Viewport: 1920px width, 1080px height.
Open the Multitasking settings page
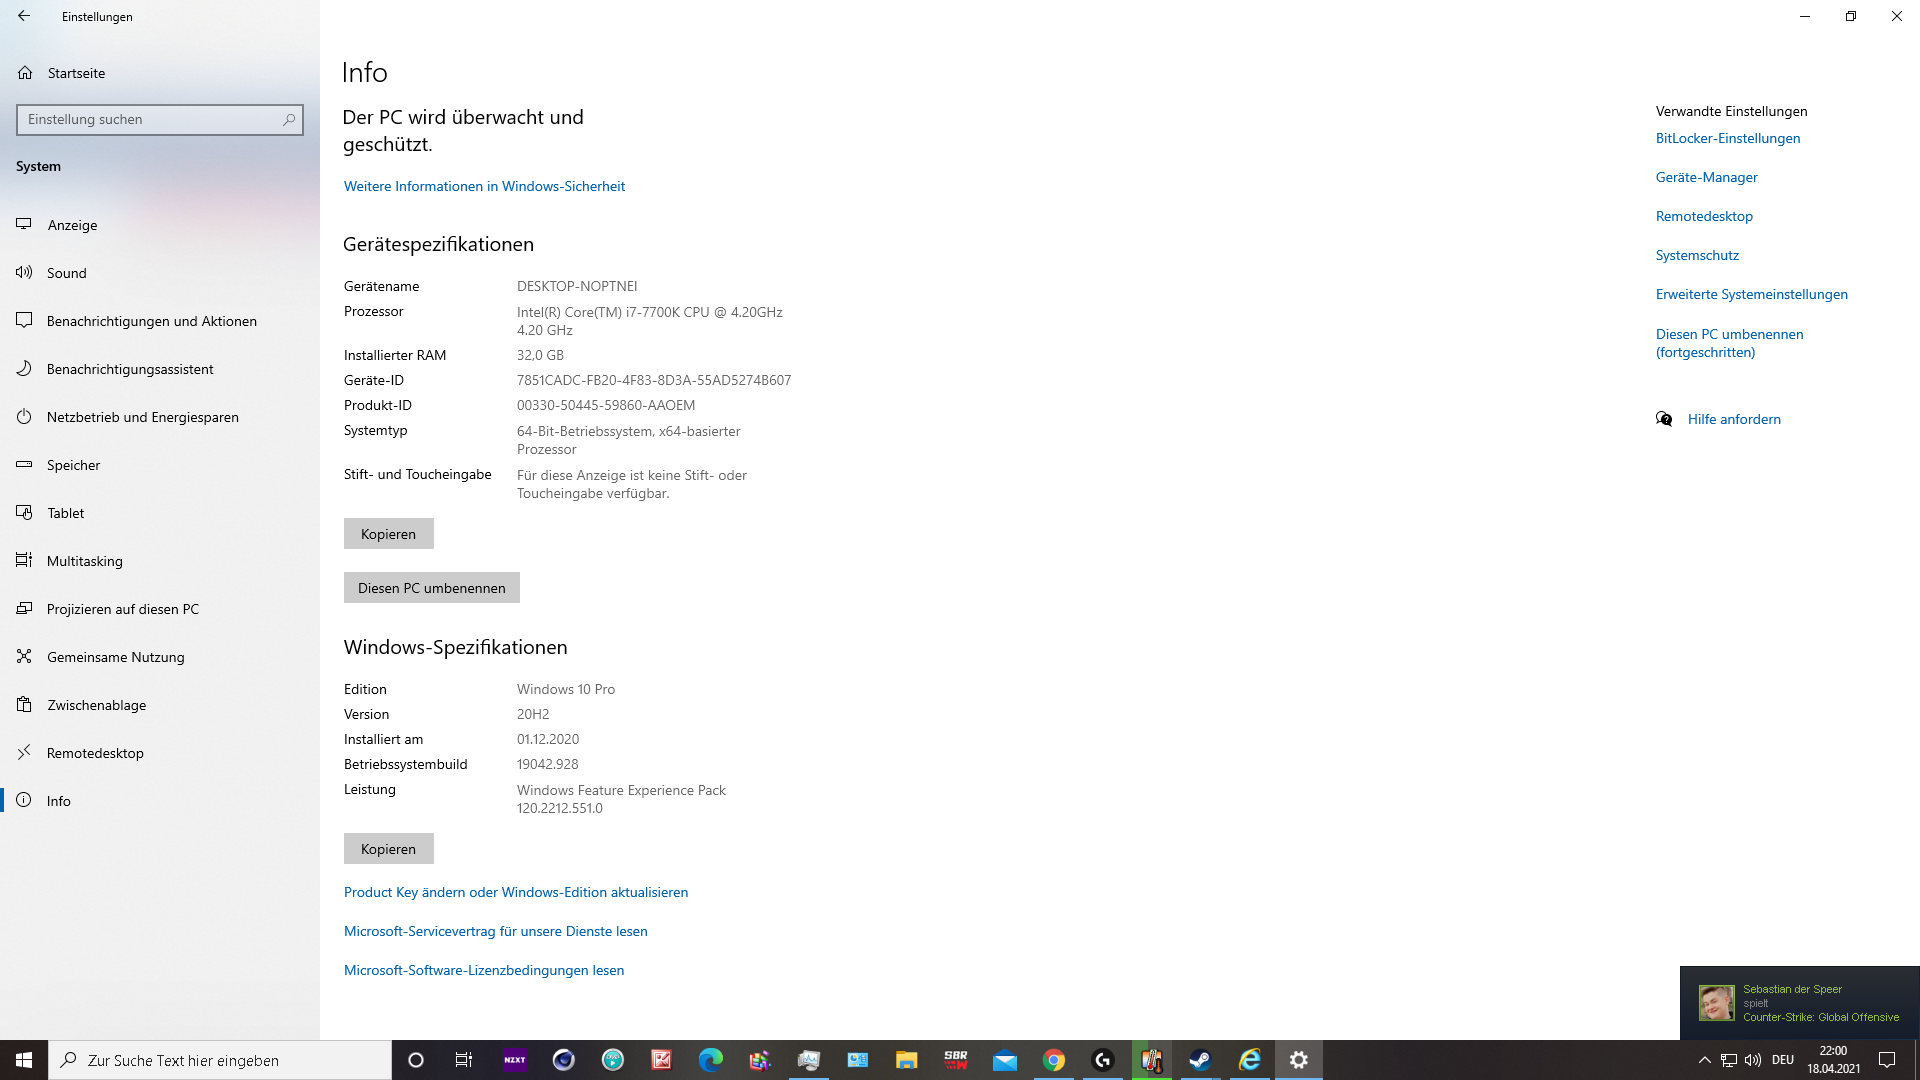[84, 561]
